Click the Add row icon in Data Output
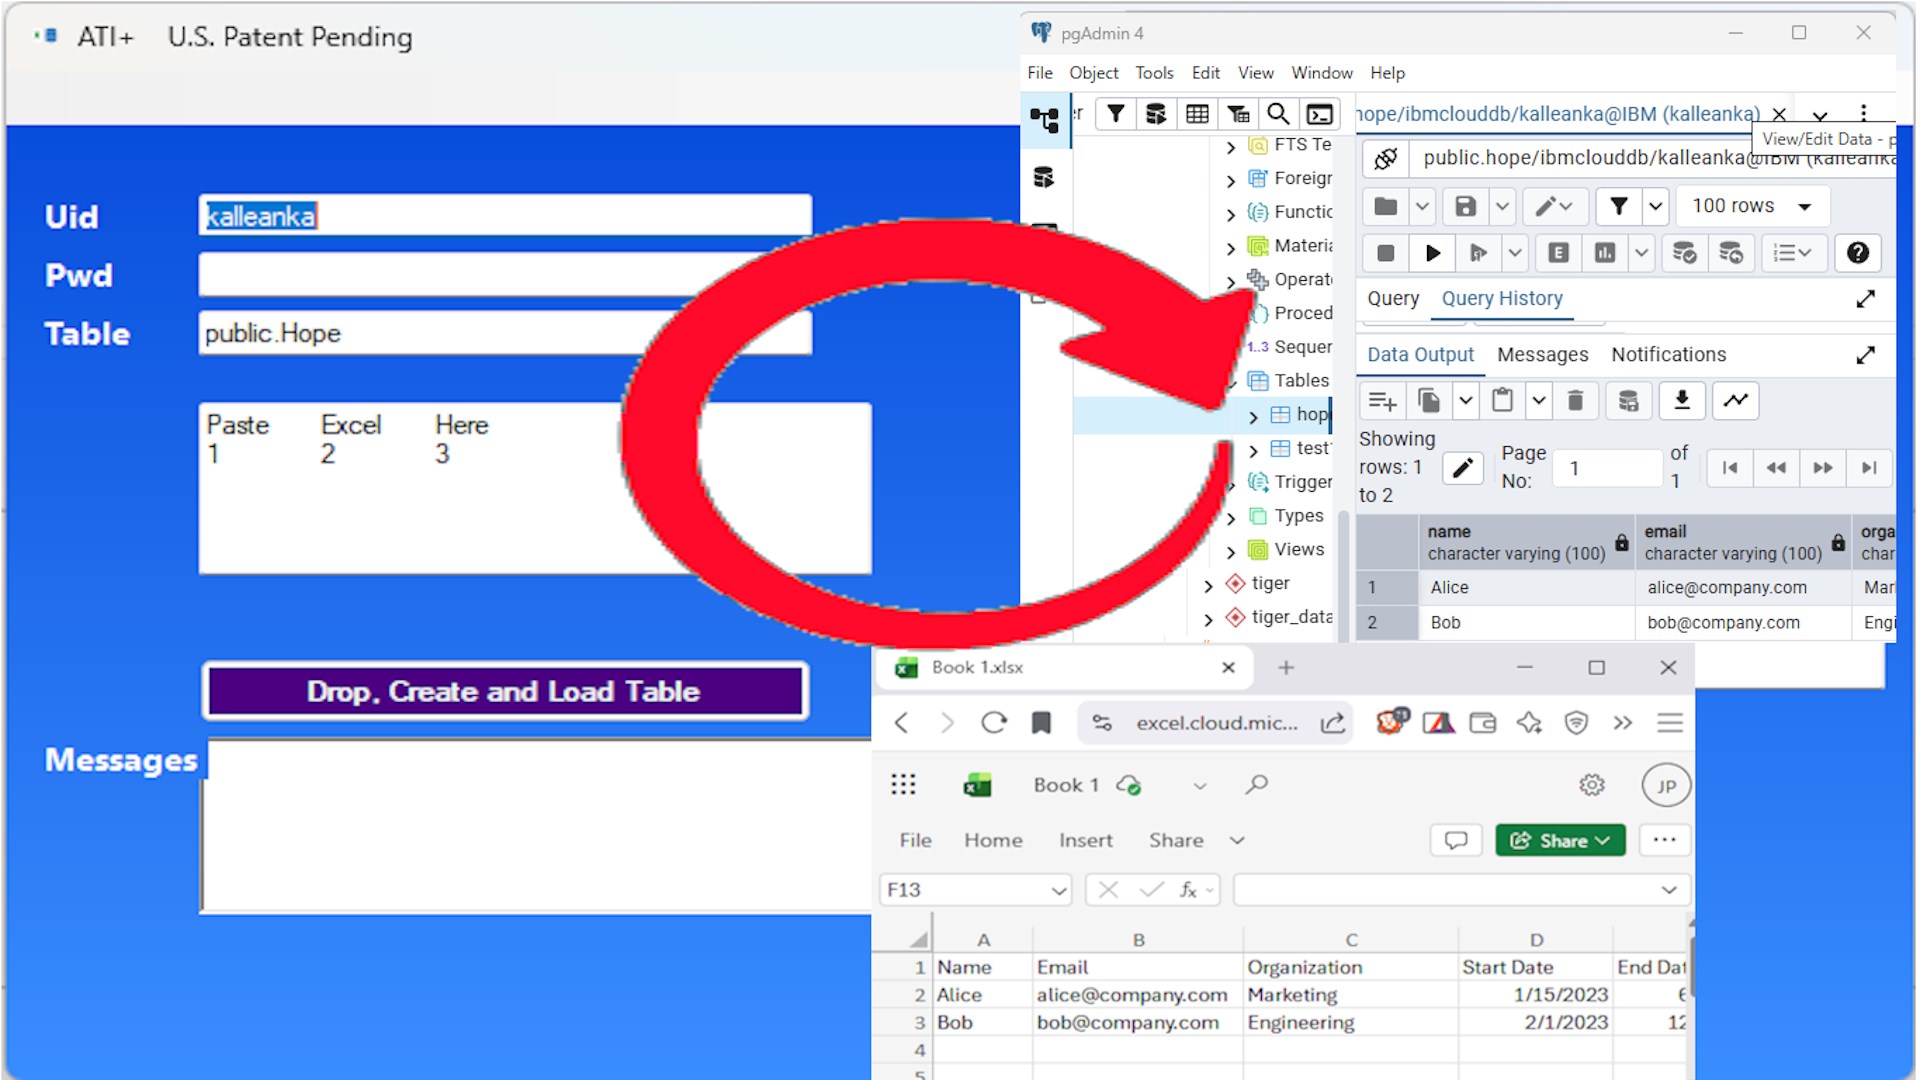1920x1080 pixels. (x=1382, y=401)
